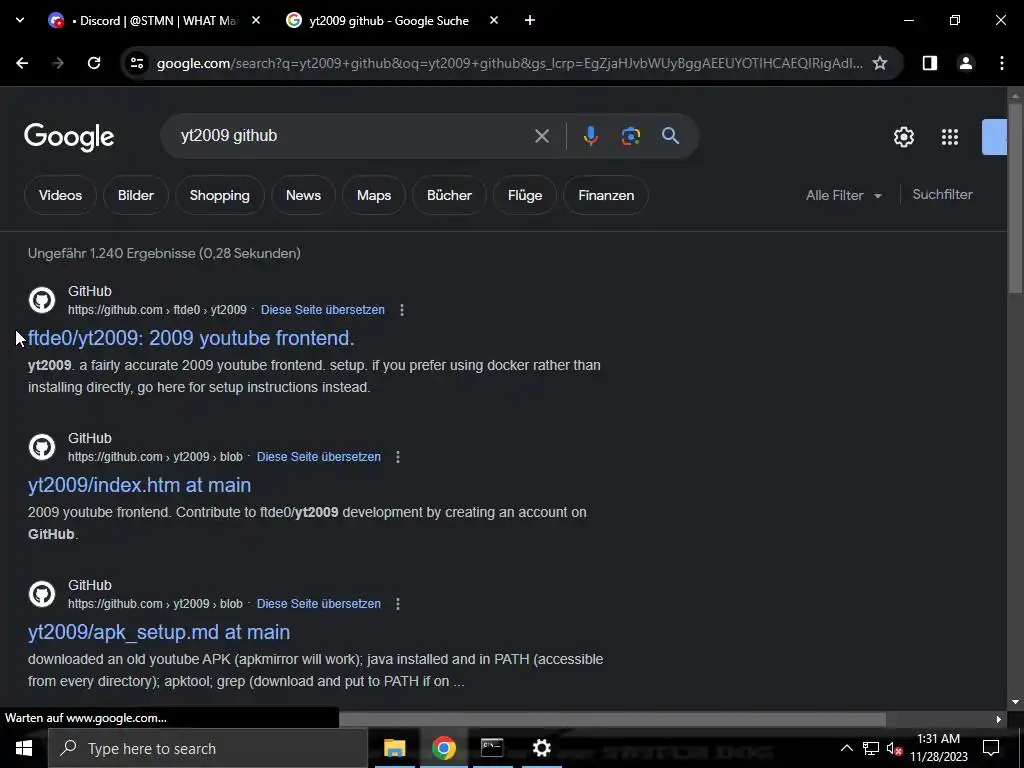Go to Google homepage via logo
This screenshot has height=768, width=1024.
pyautogui.click(x=69, y=137)
